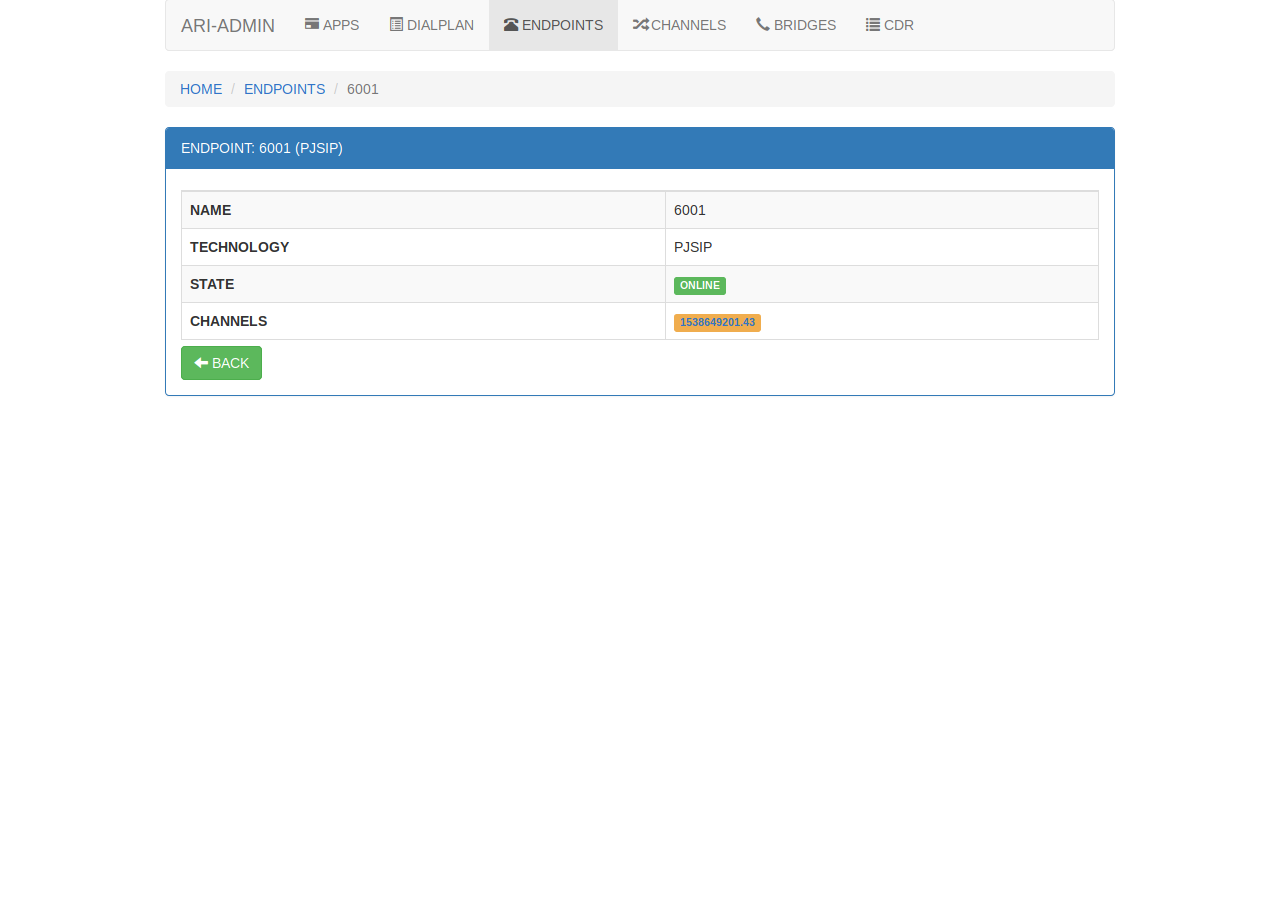Click the NAME row label
Viewport: 1279px width, 900px height.
click(211, 210)
